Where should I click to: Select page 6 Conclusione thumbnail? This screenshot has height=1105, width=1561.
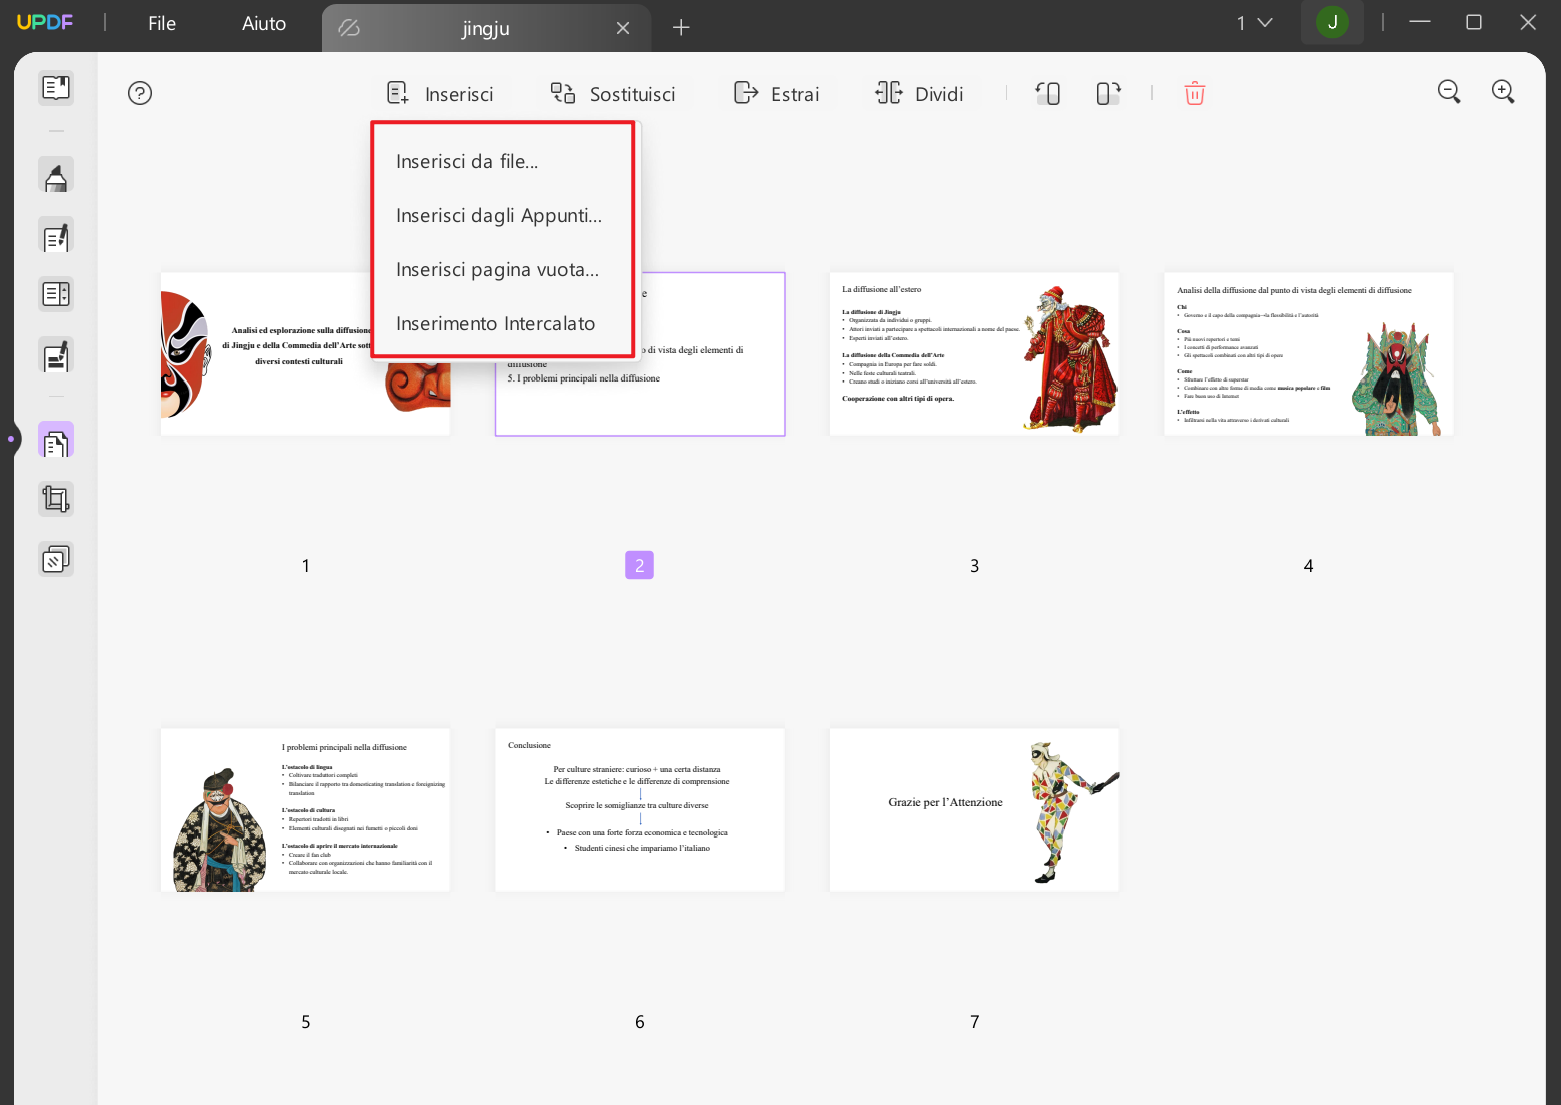pos(640,810)
